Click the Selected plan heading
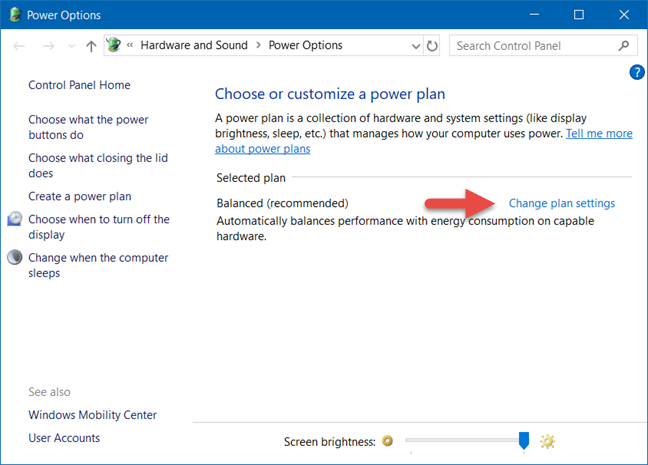This screenshot has height=465, width=648. click(x=251, y=178)
